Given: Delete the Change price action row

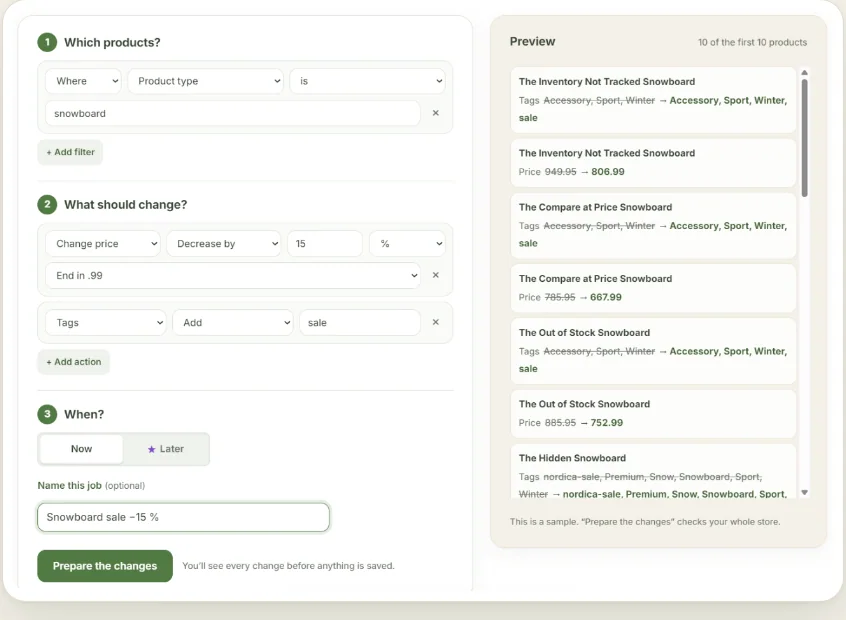Looking at the screenshot, I should (x=435, y=275).
